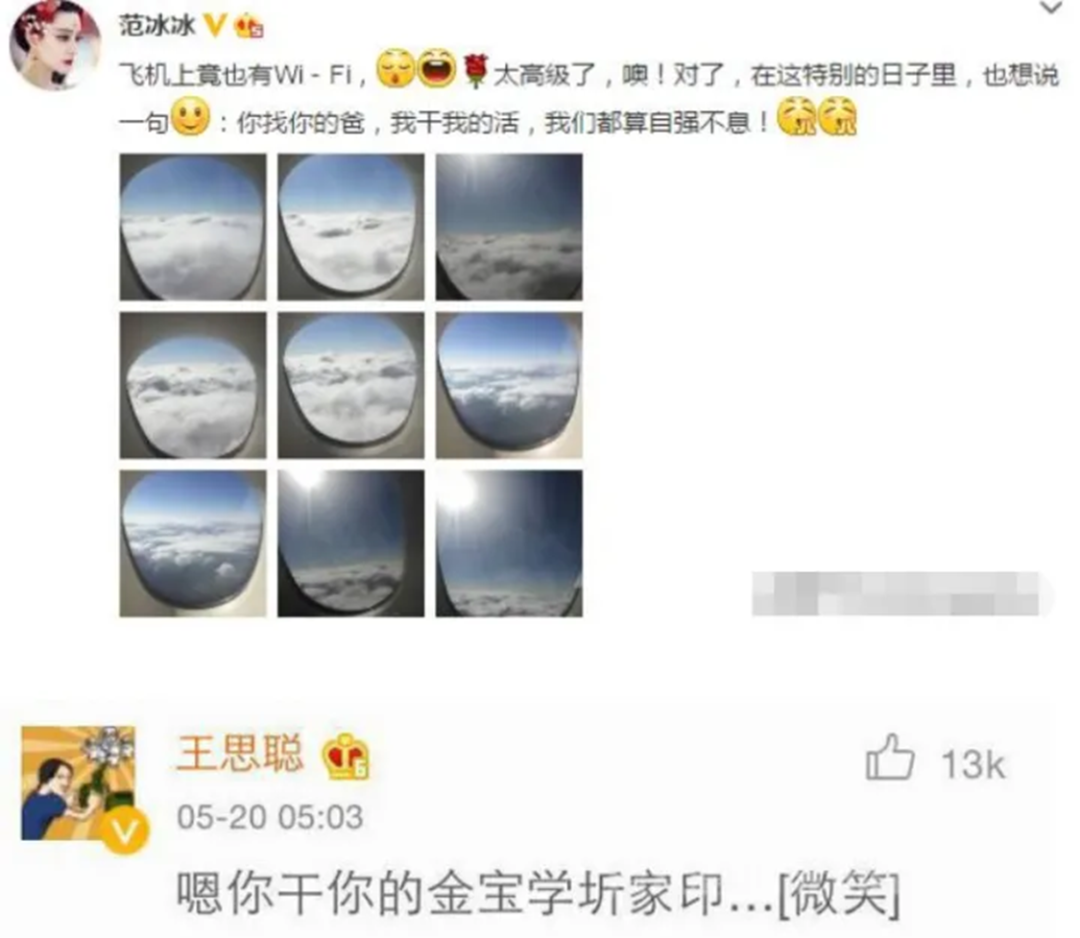This screenshot has height=938, width=1080.
Task: Open the bottom-left window photo
Action: [x=193, y=543]
